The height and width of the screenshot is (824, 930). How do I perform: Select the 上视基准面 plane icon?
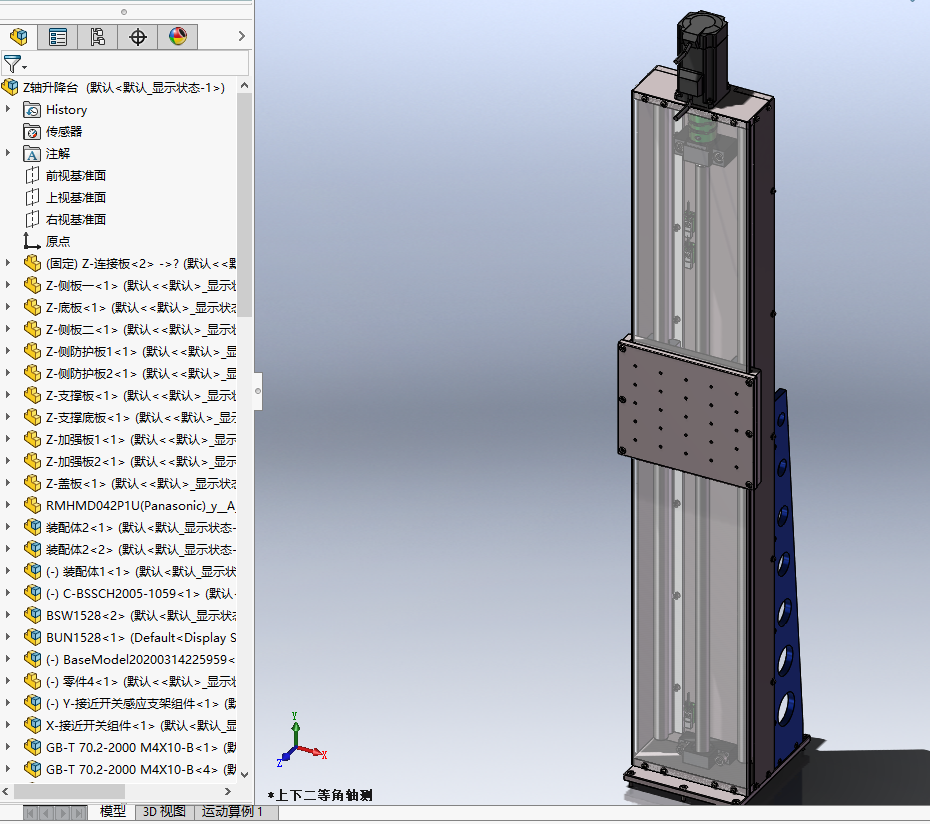pos(31,198)
